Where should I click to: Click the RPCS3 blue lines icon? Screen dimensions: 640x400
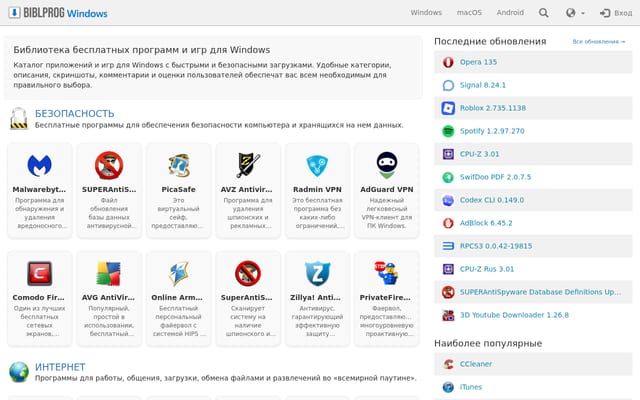click(x=448, y=246)
